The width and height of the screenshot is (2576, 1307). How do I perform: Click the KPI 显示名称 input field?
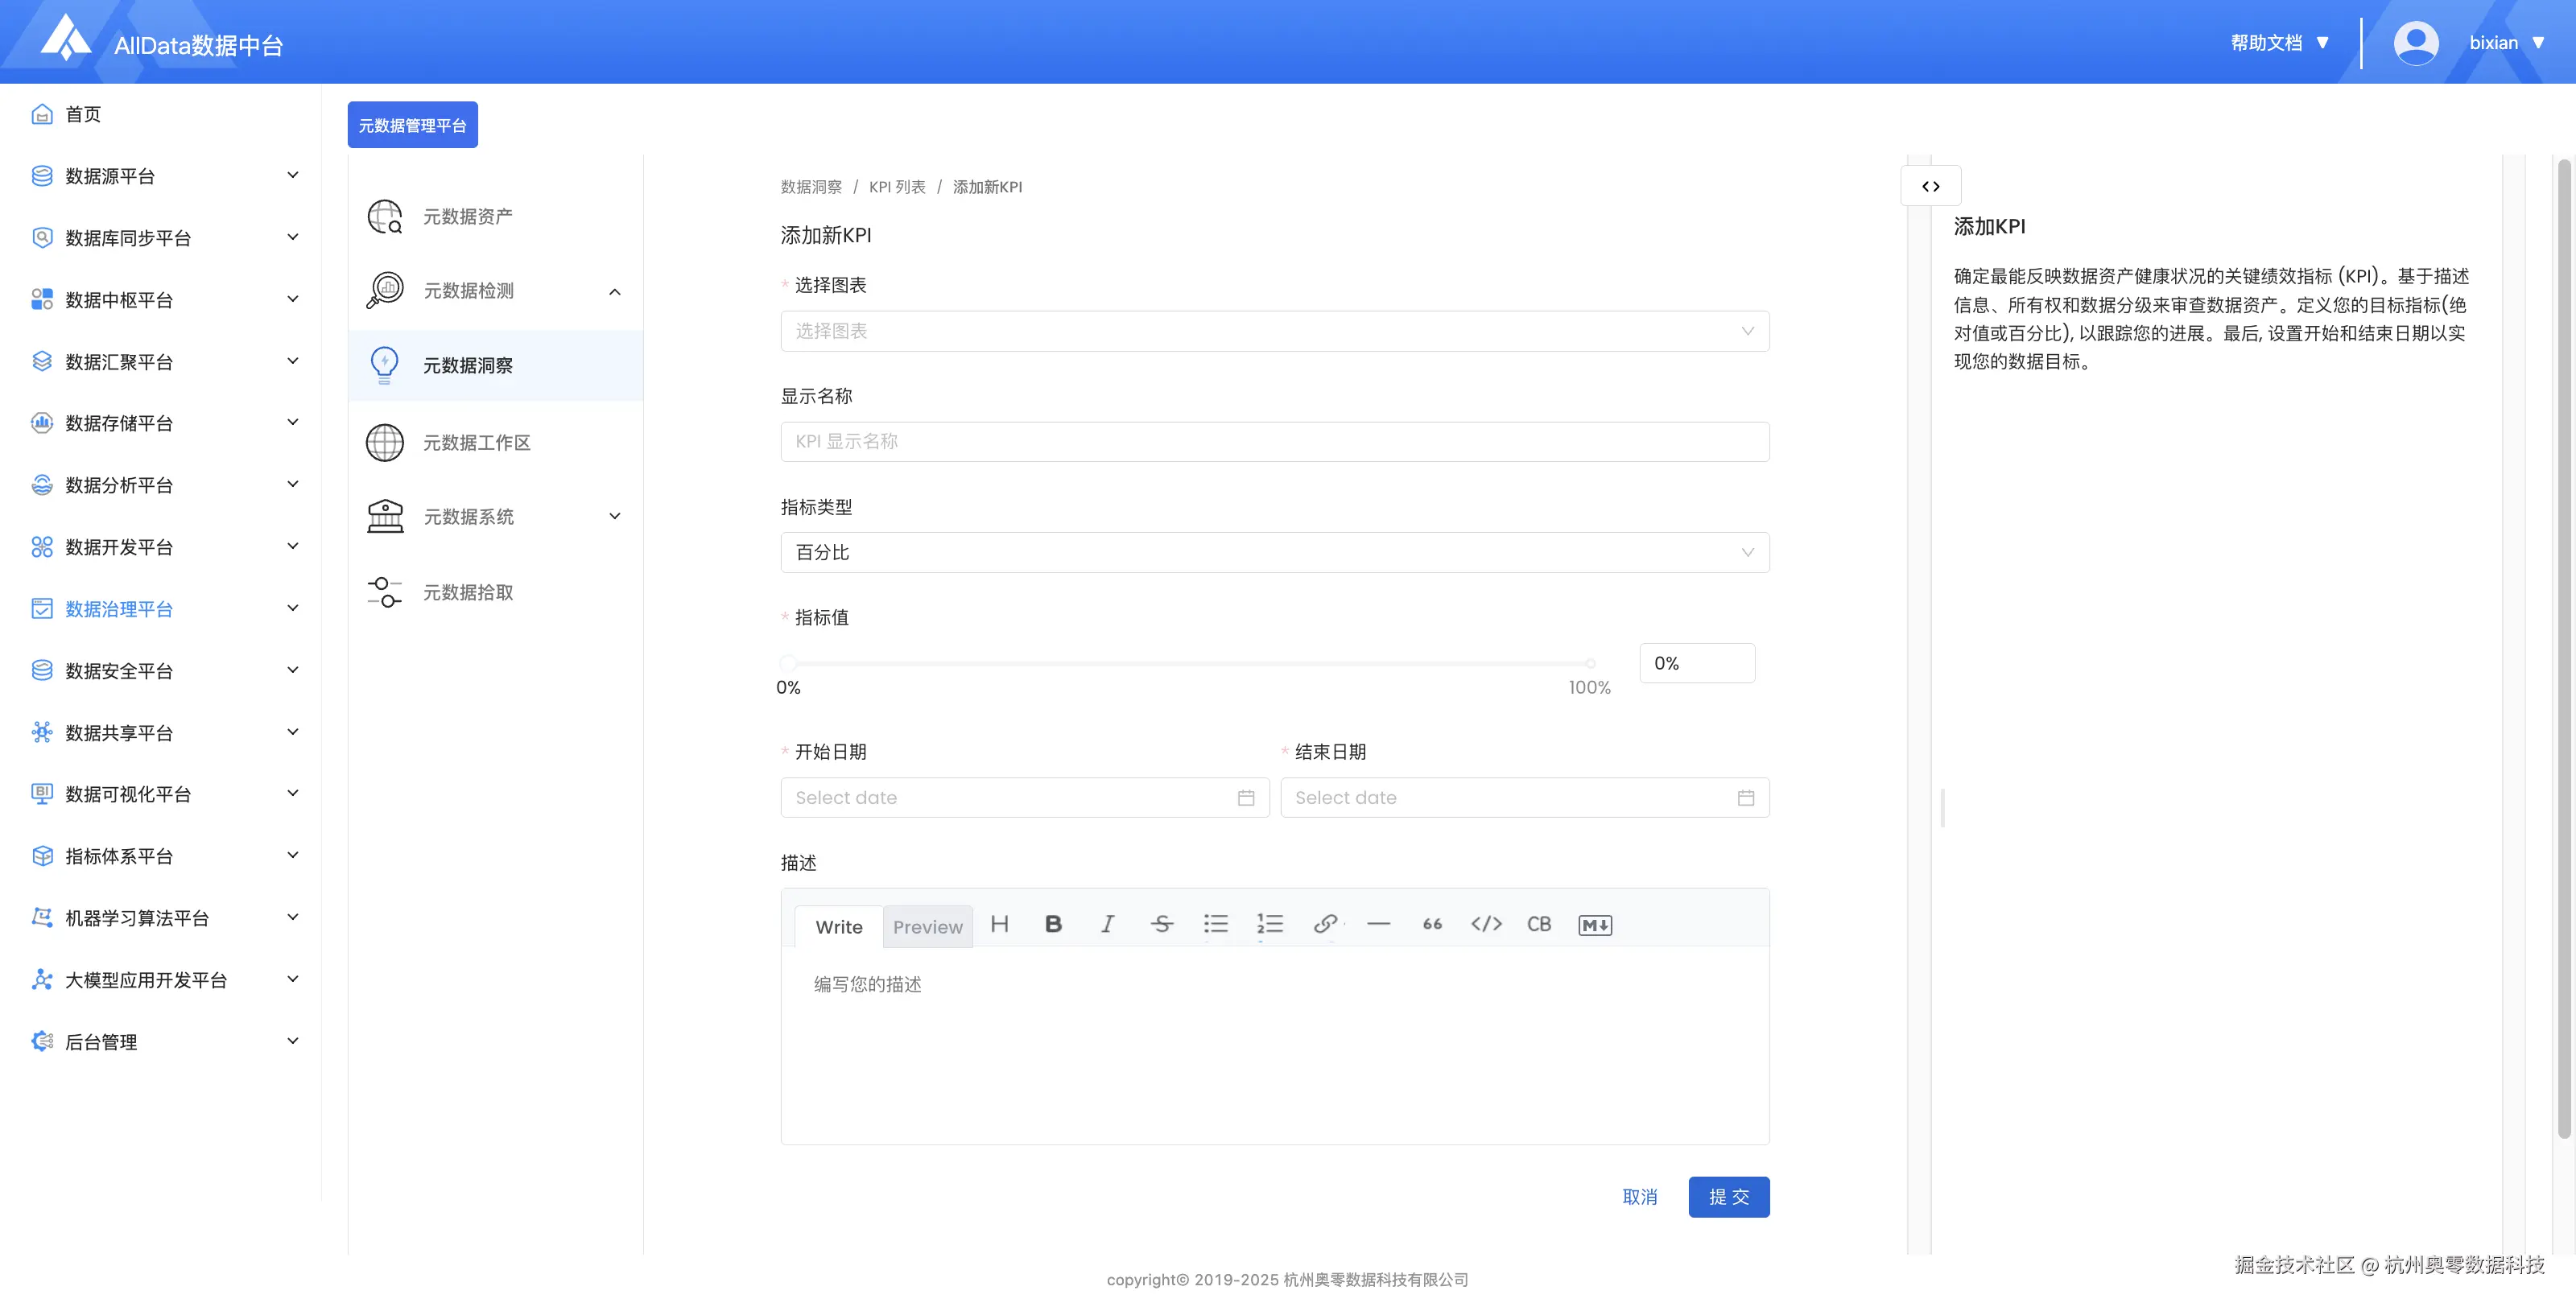coord(1274,441)
